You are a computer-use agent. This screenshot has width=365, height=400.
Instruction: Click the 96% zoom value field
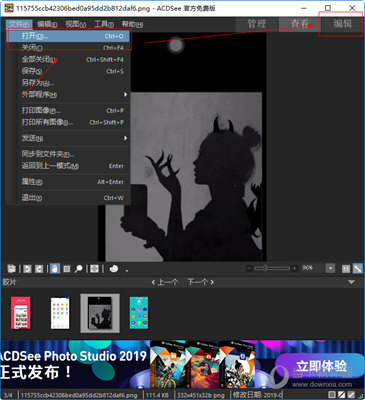[313, 268]
